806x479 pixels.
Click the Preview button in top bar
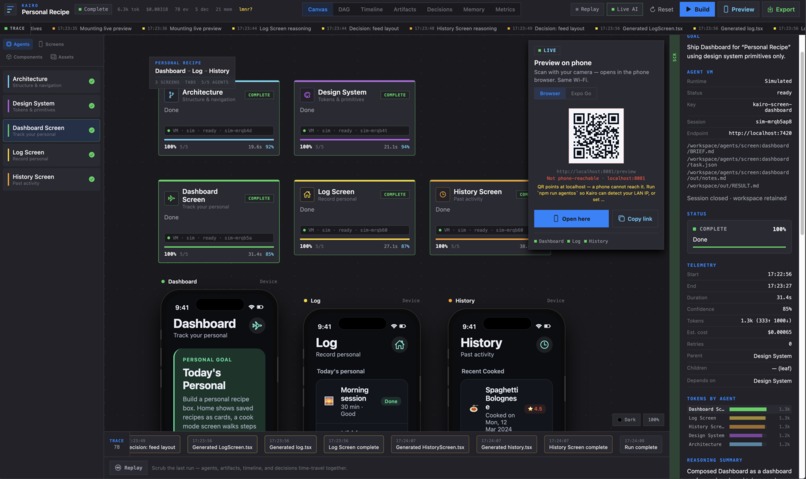(739, 9)
